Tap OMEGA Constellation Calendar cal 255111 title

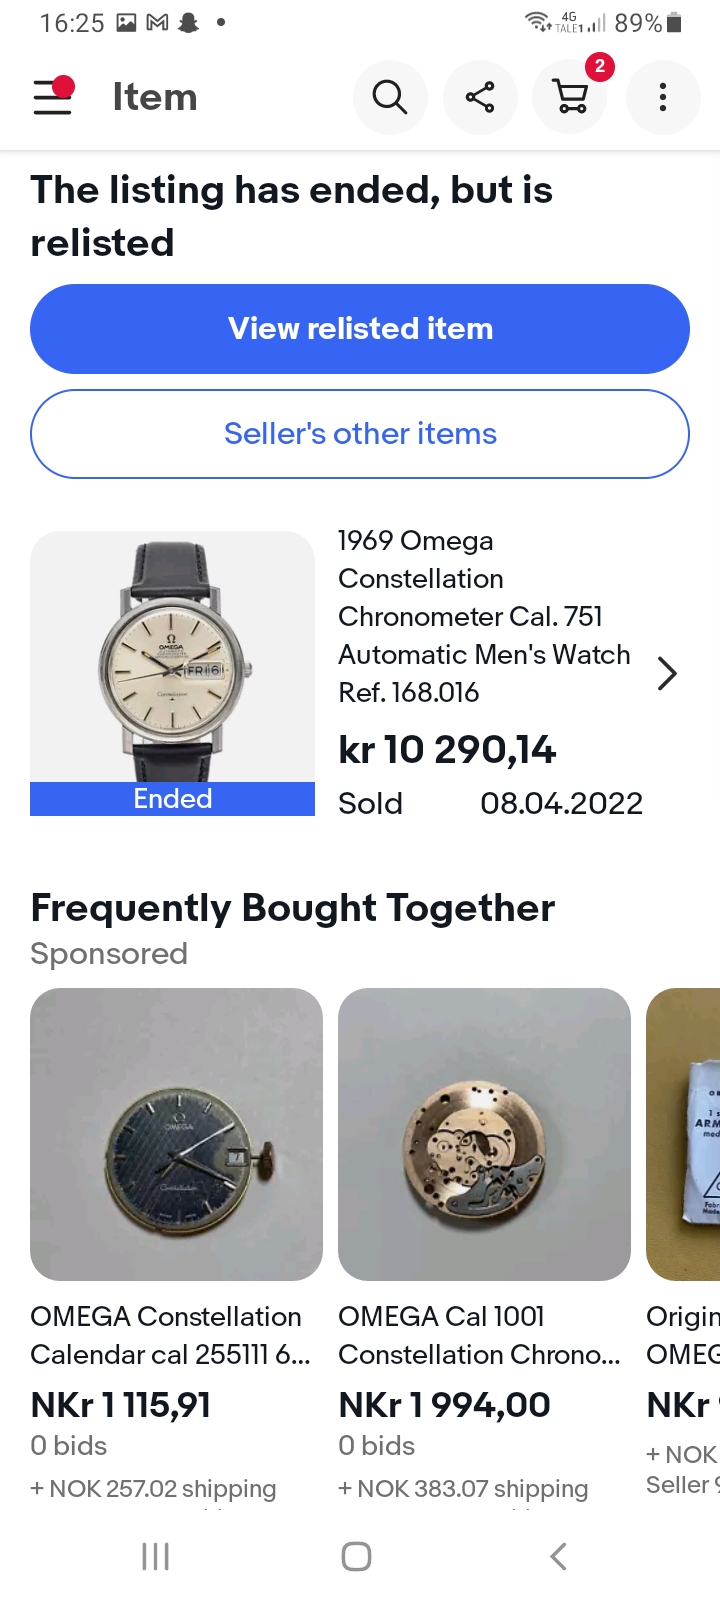[x=170, y=1335]
